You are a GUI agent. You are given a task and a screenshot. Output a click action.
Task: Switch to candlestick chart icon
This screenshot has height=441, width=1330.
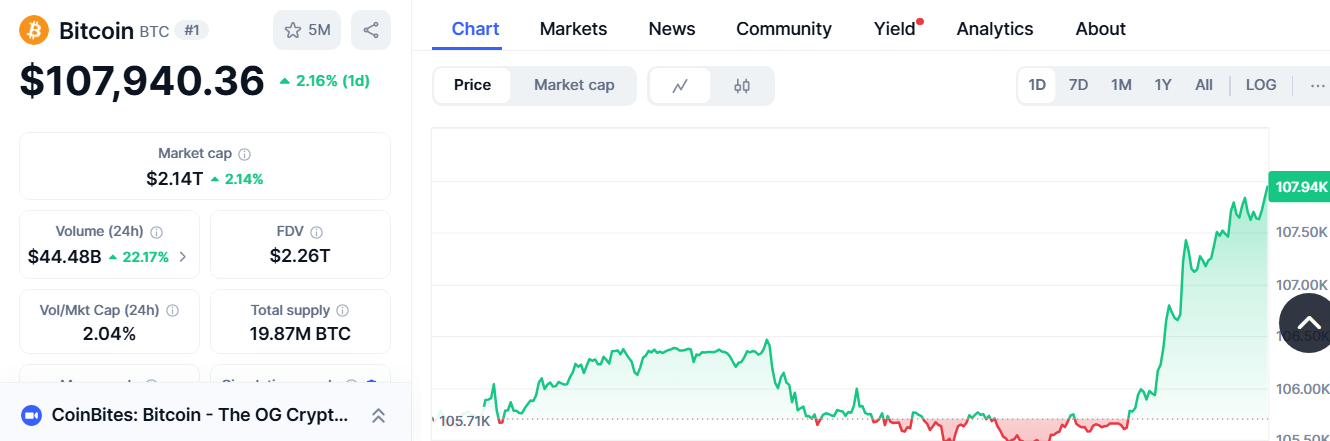pyautogui.click(x=742, y=85)
